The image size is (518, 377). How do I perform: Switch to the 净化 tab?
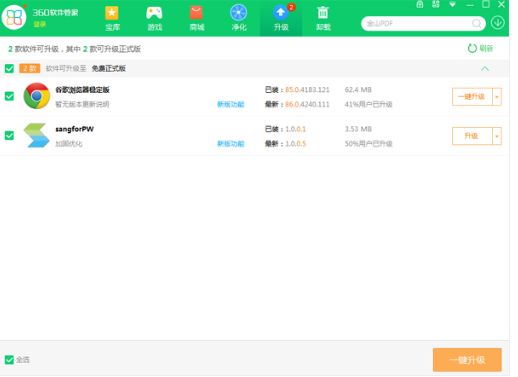coord(239,18)
